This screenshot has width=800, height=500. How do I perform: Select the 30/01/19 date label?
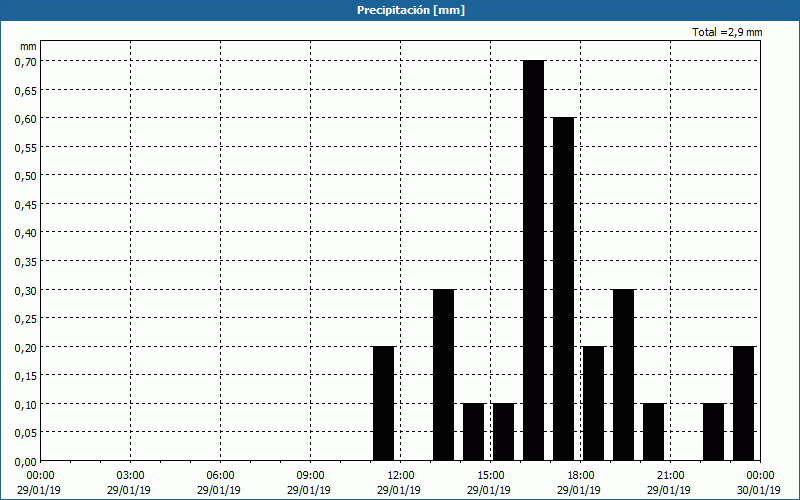(x=759, y=490)
